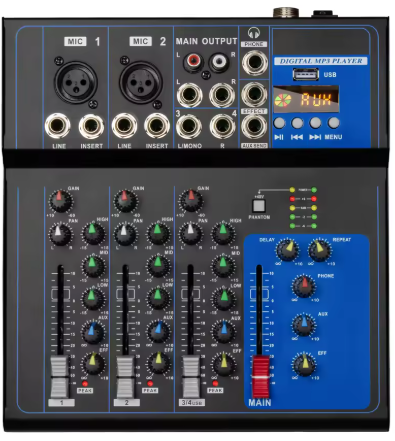Screen dimensions: 395x441
Task: Click the MIC 2 XLR input socket
Action: [x=141, y=82]
